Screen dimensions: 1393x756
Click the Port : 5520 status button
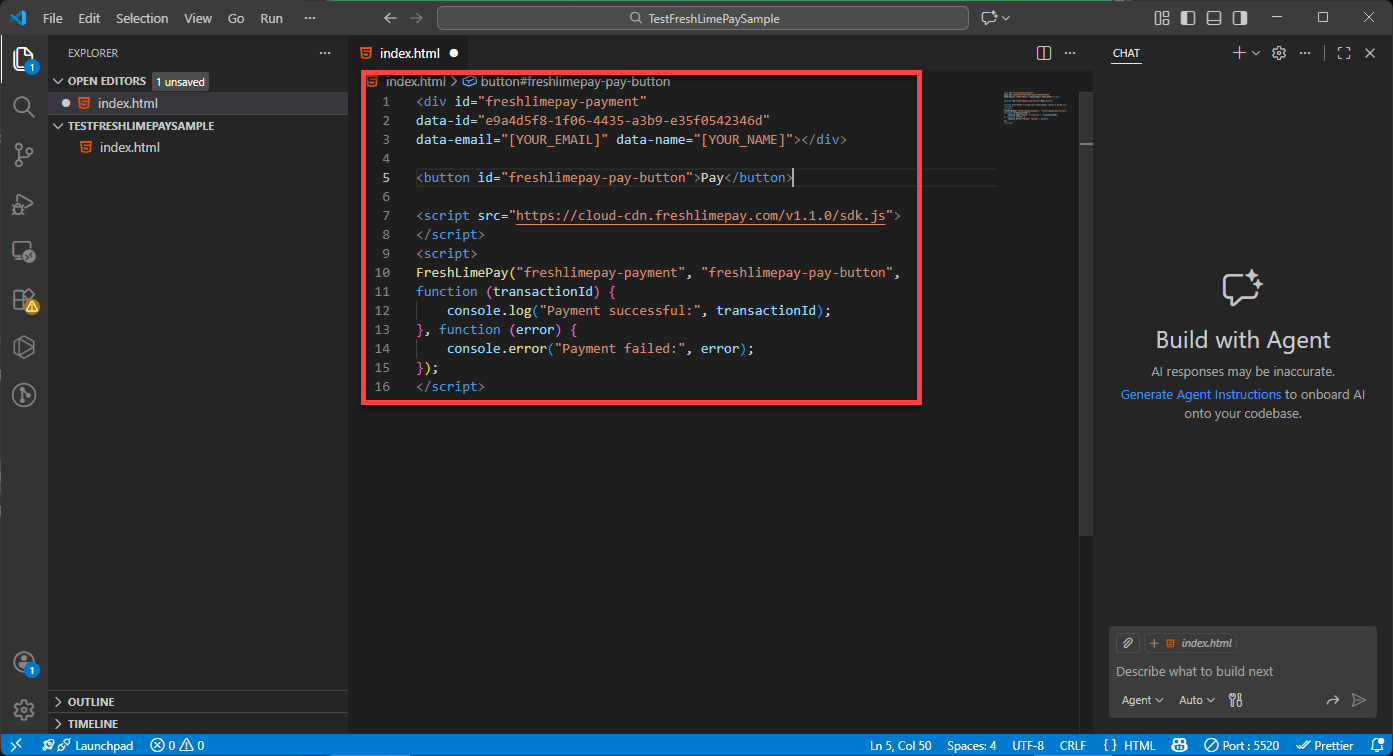pyautogui.click(x=1241, y=745)
